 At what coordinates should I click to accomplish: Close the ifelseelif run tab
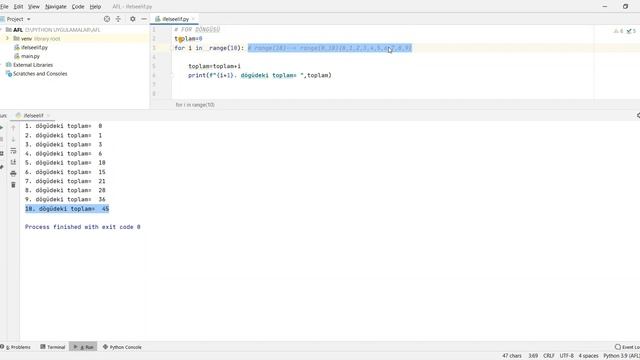click(x=48, y=116)
